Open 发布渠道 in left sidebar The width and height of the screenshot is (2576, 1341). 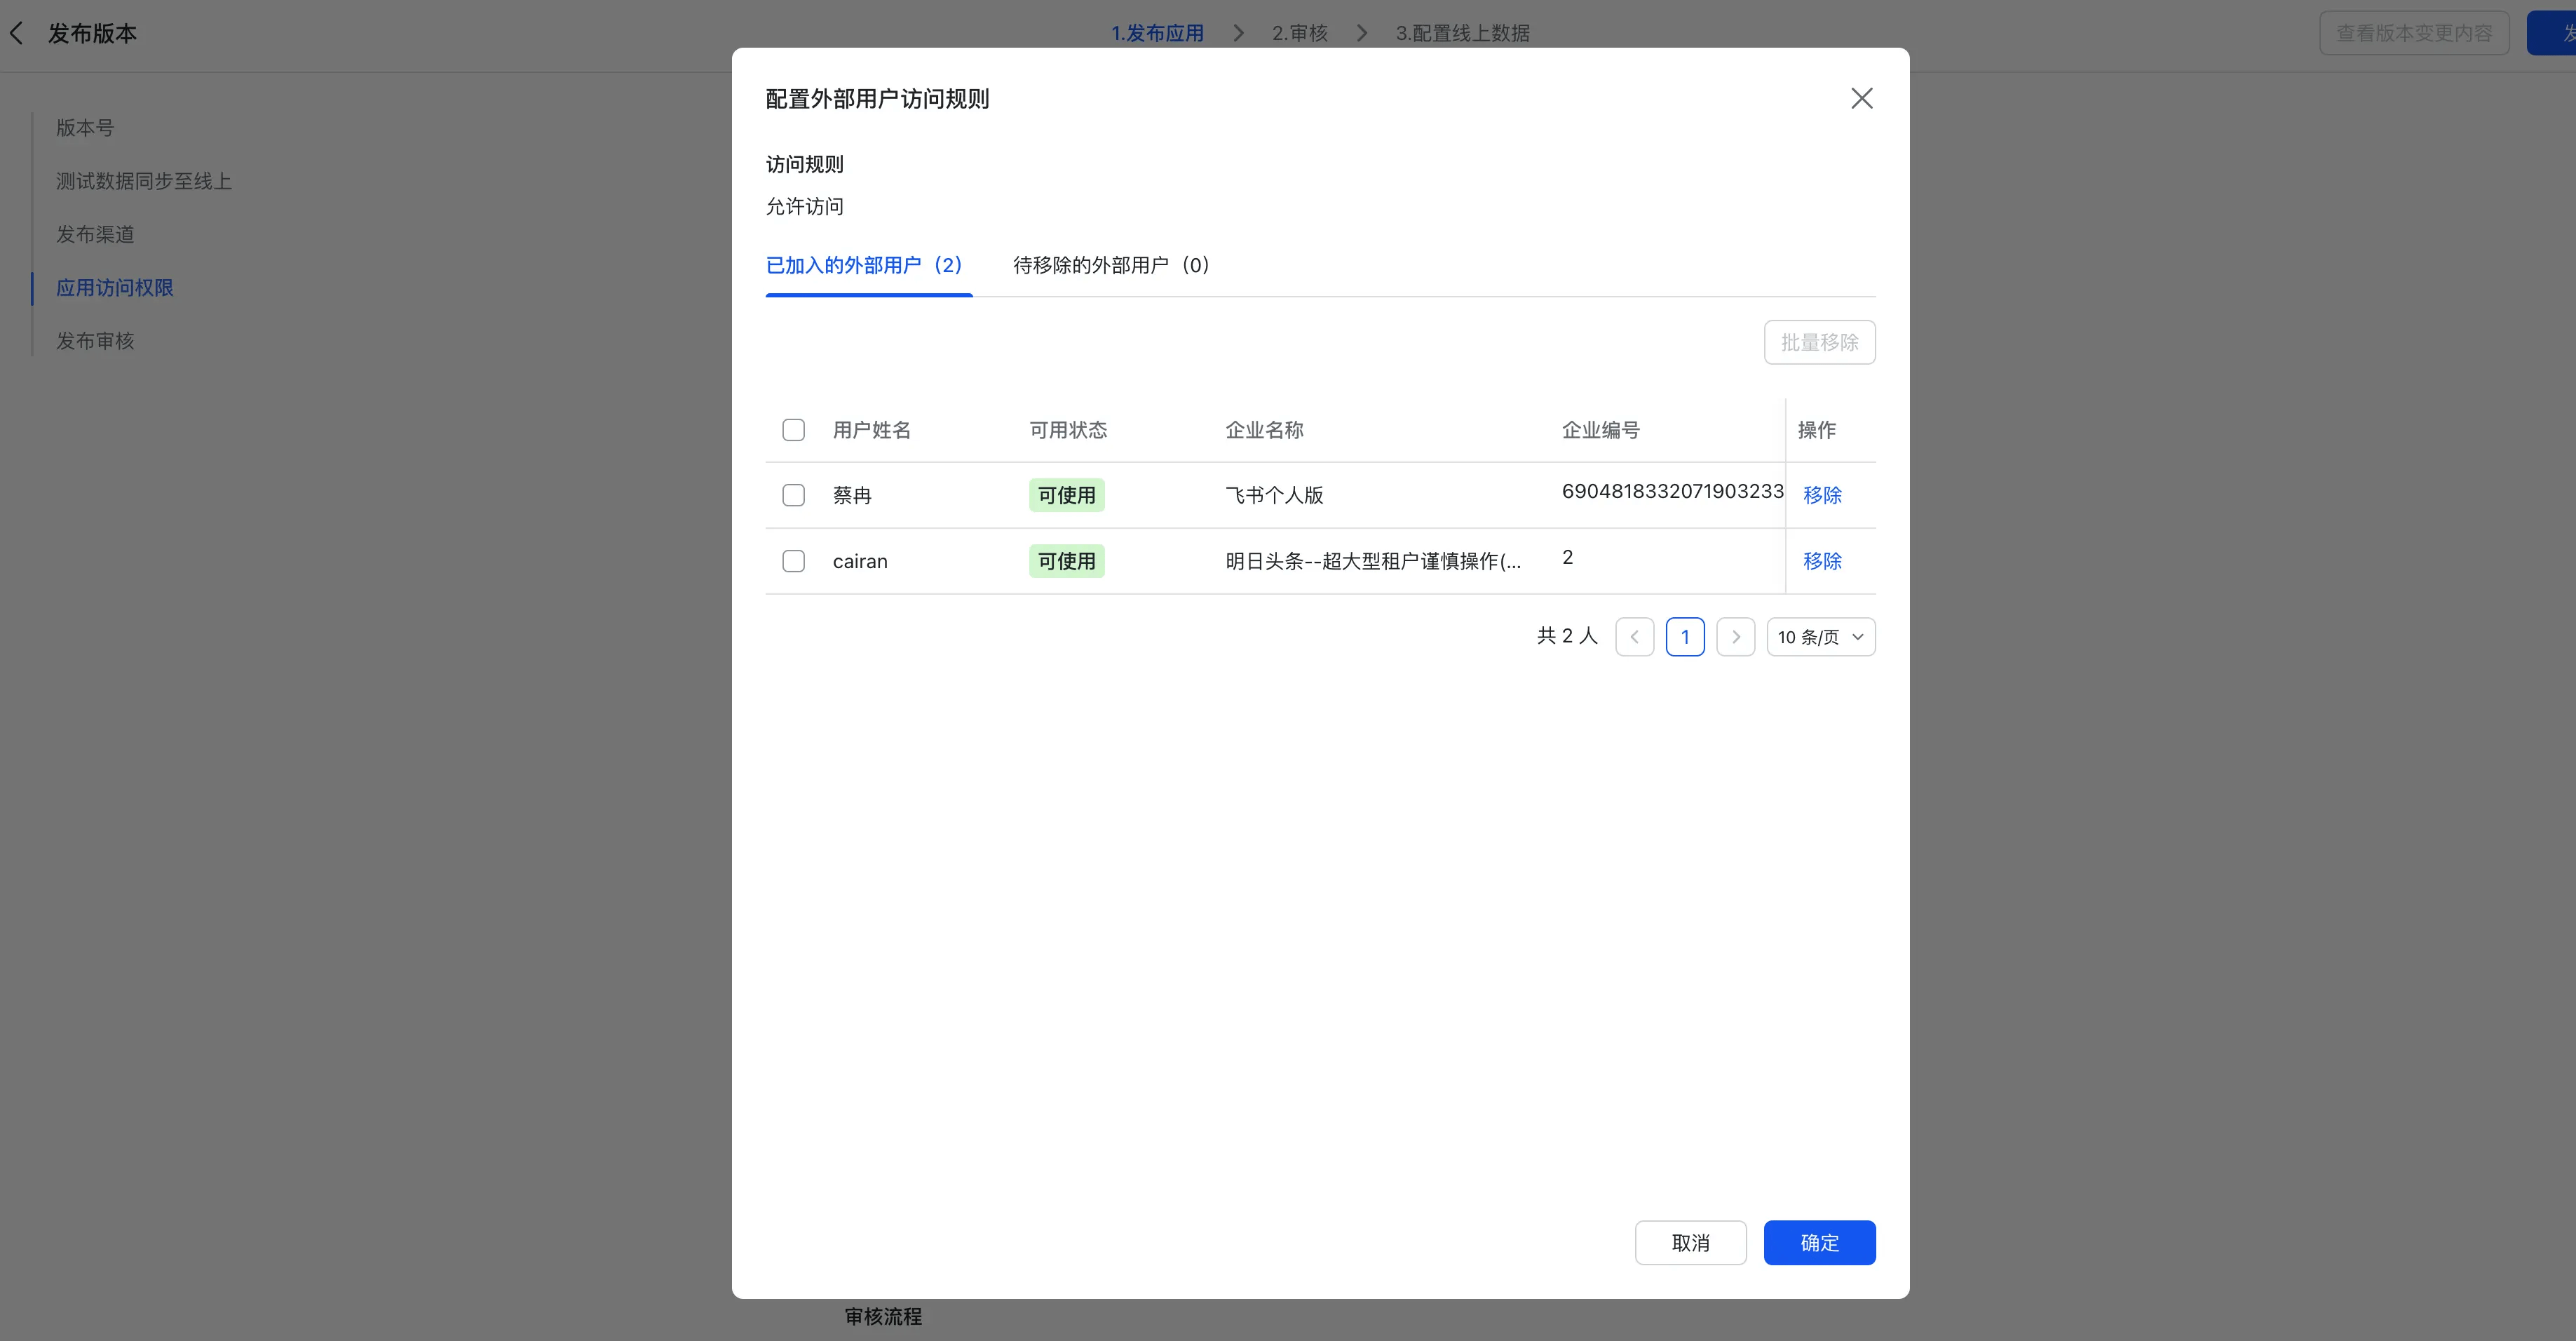point(95,234)
